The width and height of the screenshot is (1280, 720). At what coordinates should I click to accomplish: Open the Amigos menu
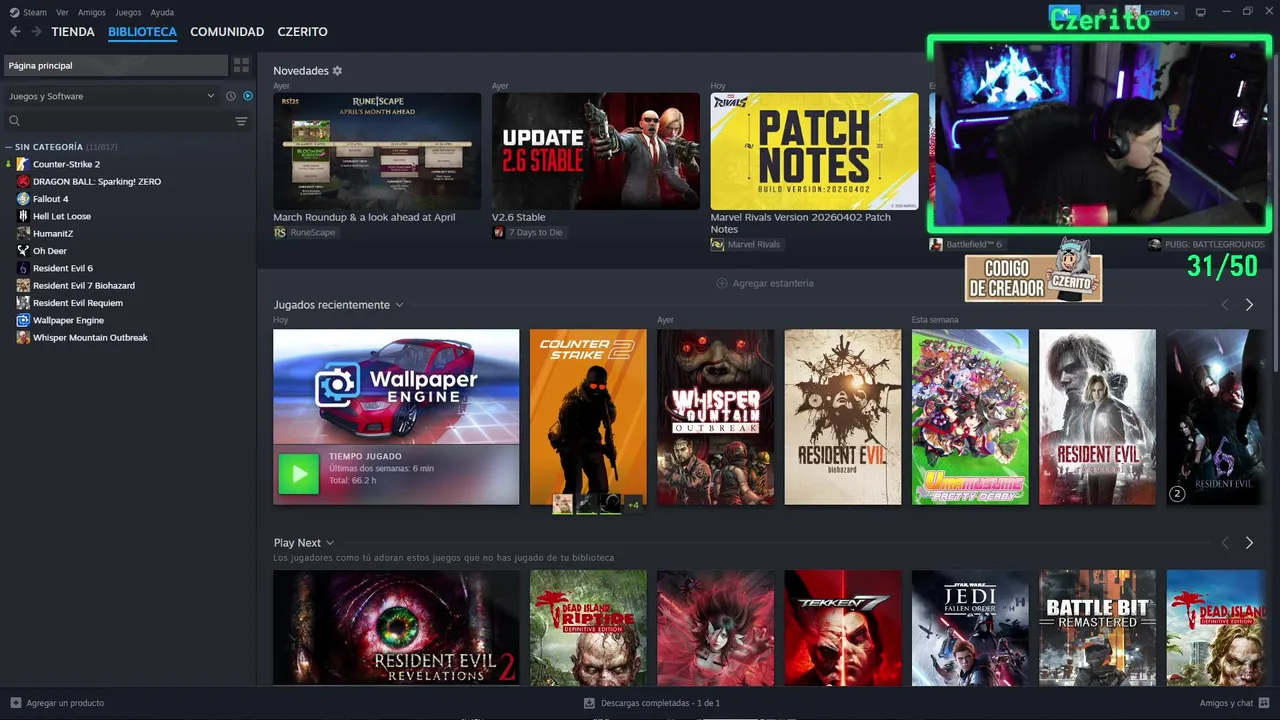[x=92, y=12]
